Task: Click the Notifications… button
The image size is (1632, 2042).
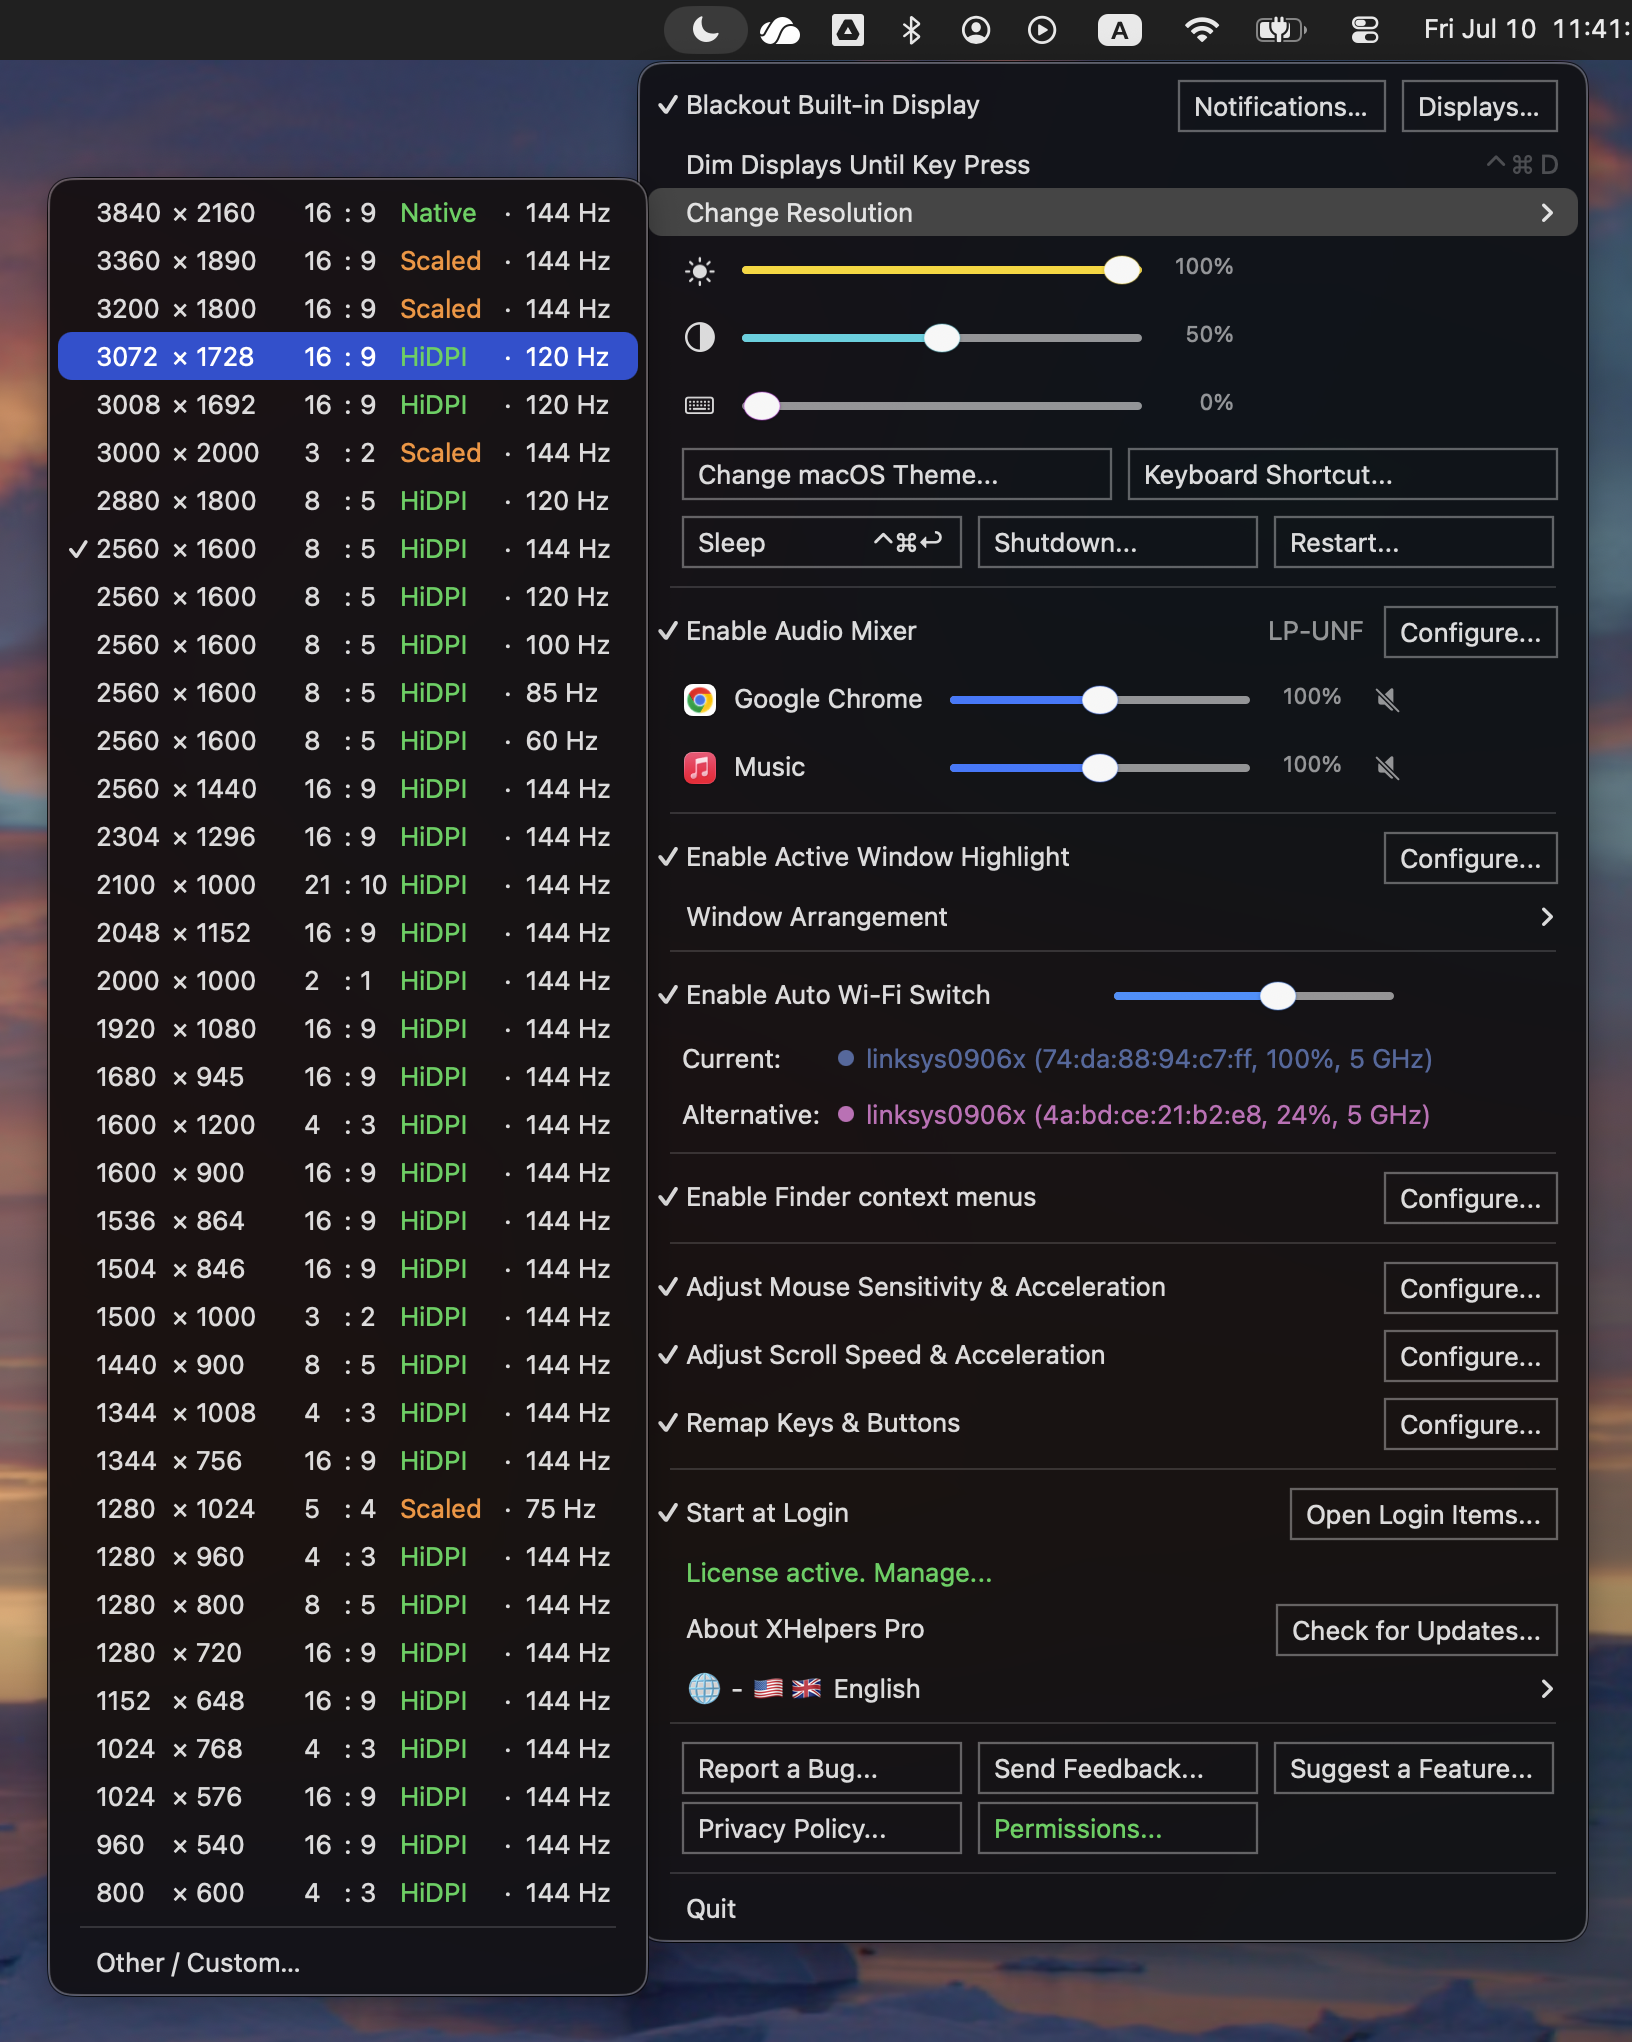Action: click(x=1281, y=106)
